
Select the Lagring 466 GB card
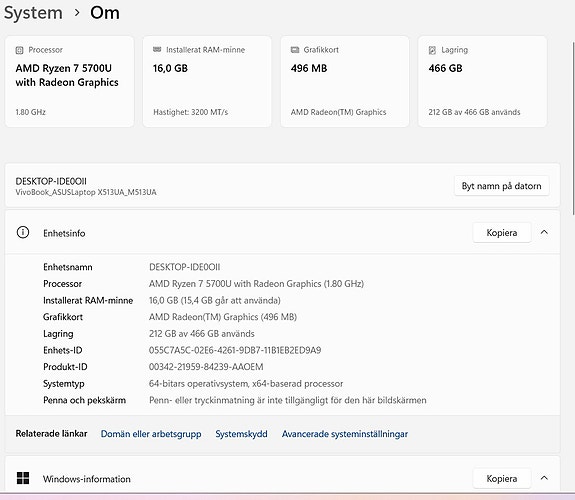[483, 81]
